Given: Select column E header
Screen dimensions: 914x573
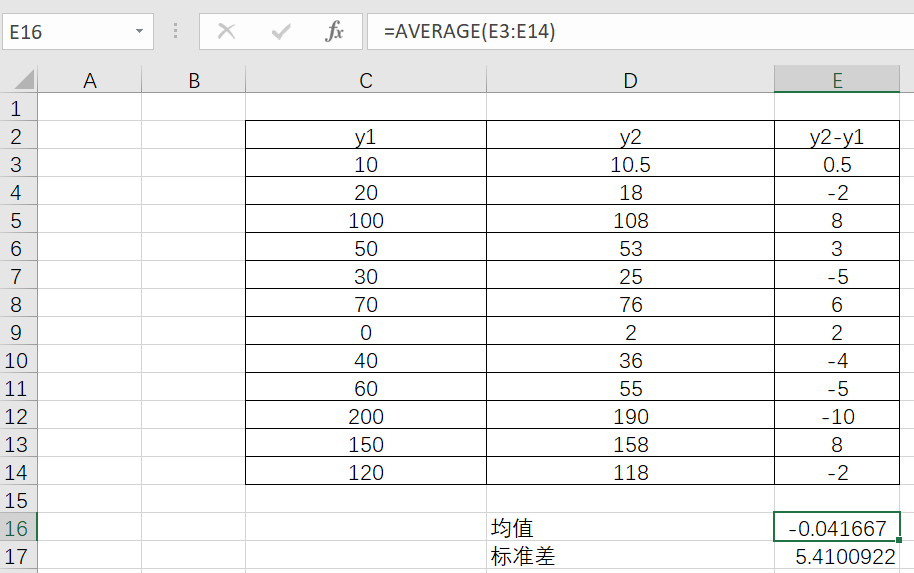Looking at the screenshot, I should point(837,79).
